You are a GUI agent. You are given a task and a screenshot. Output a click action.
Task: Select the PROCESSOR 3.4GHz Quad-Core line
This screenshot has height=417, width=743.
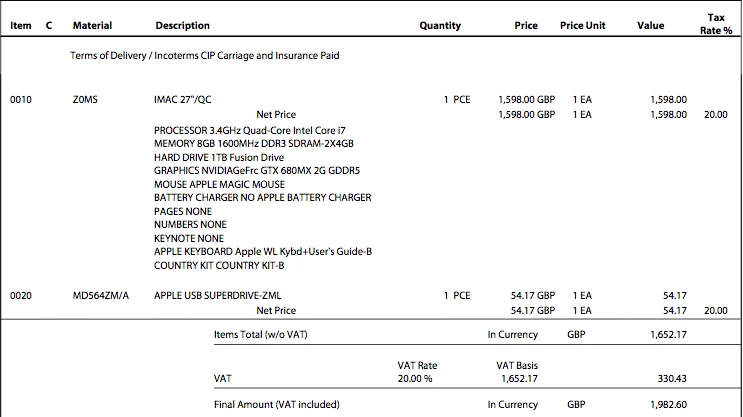tap(250, 130)
